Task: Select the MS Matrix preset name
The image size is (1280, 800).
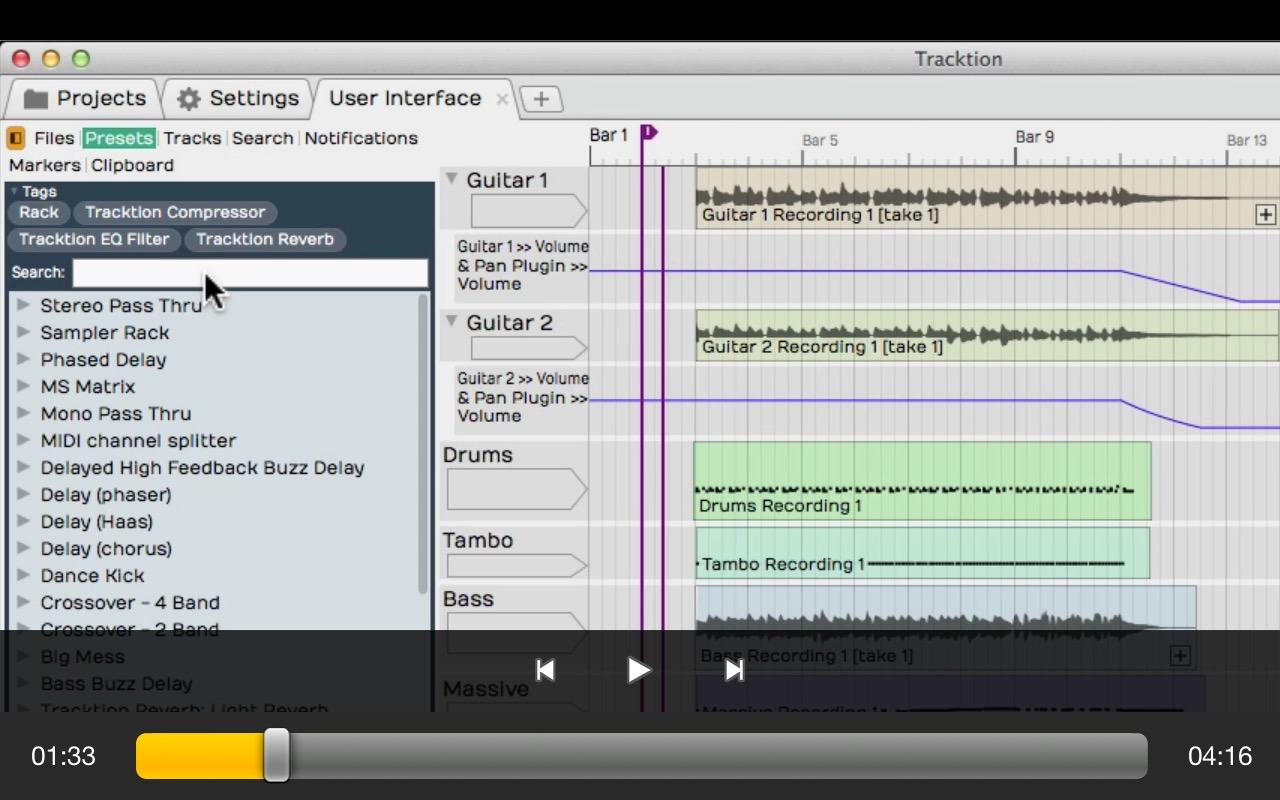Action: click(88, 386)
